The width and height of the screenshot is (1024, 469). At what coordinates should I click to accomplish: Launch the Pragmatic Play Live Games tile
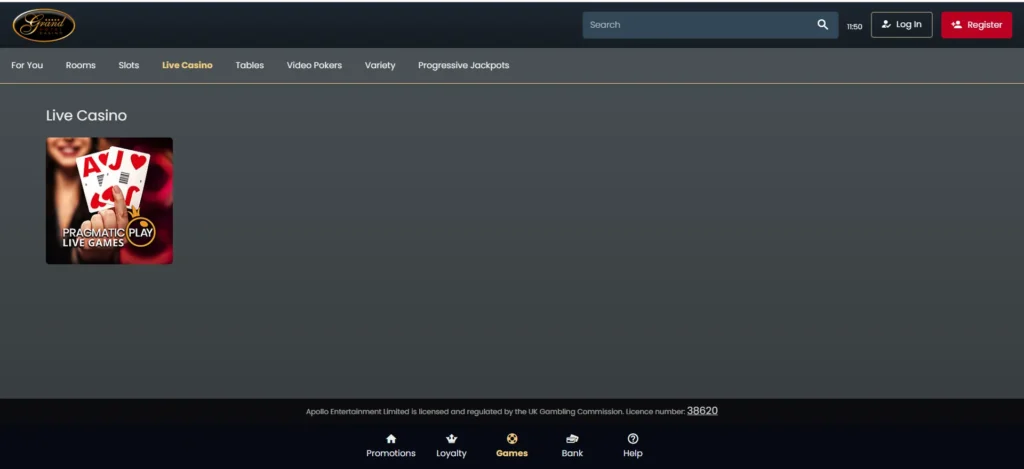coord(109,201)
